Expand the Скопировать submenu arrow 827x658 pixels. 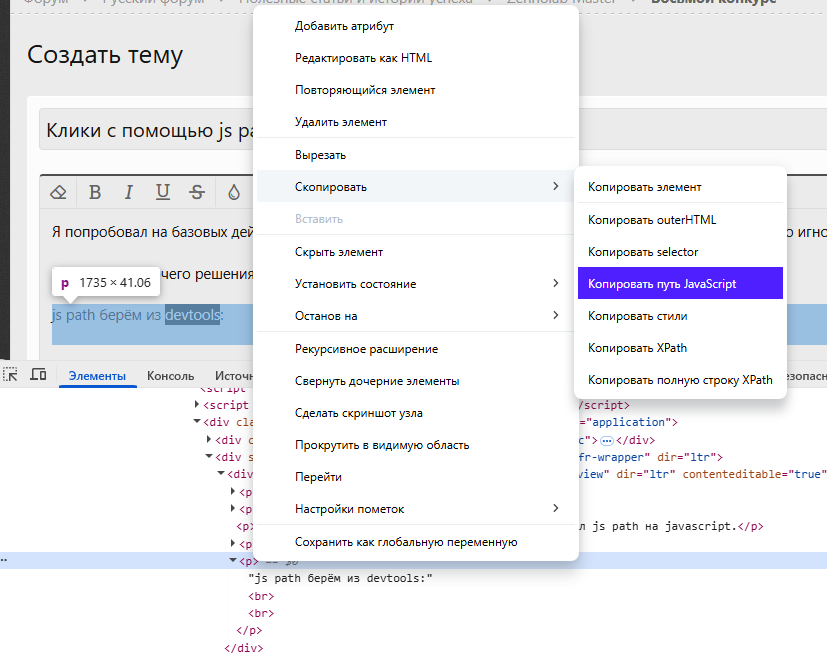[555, 187]
